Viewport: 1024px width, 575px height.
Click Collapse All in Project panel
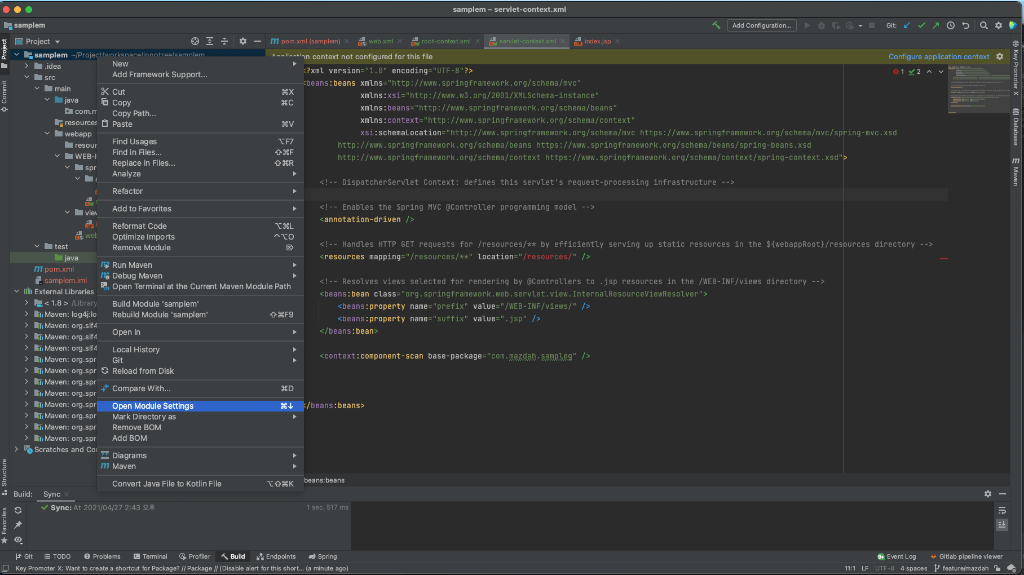(x=224, y=41)
